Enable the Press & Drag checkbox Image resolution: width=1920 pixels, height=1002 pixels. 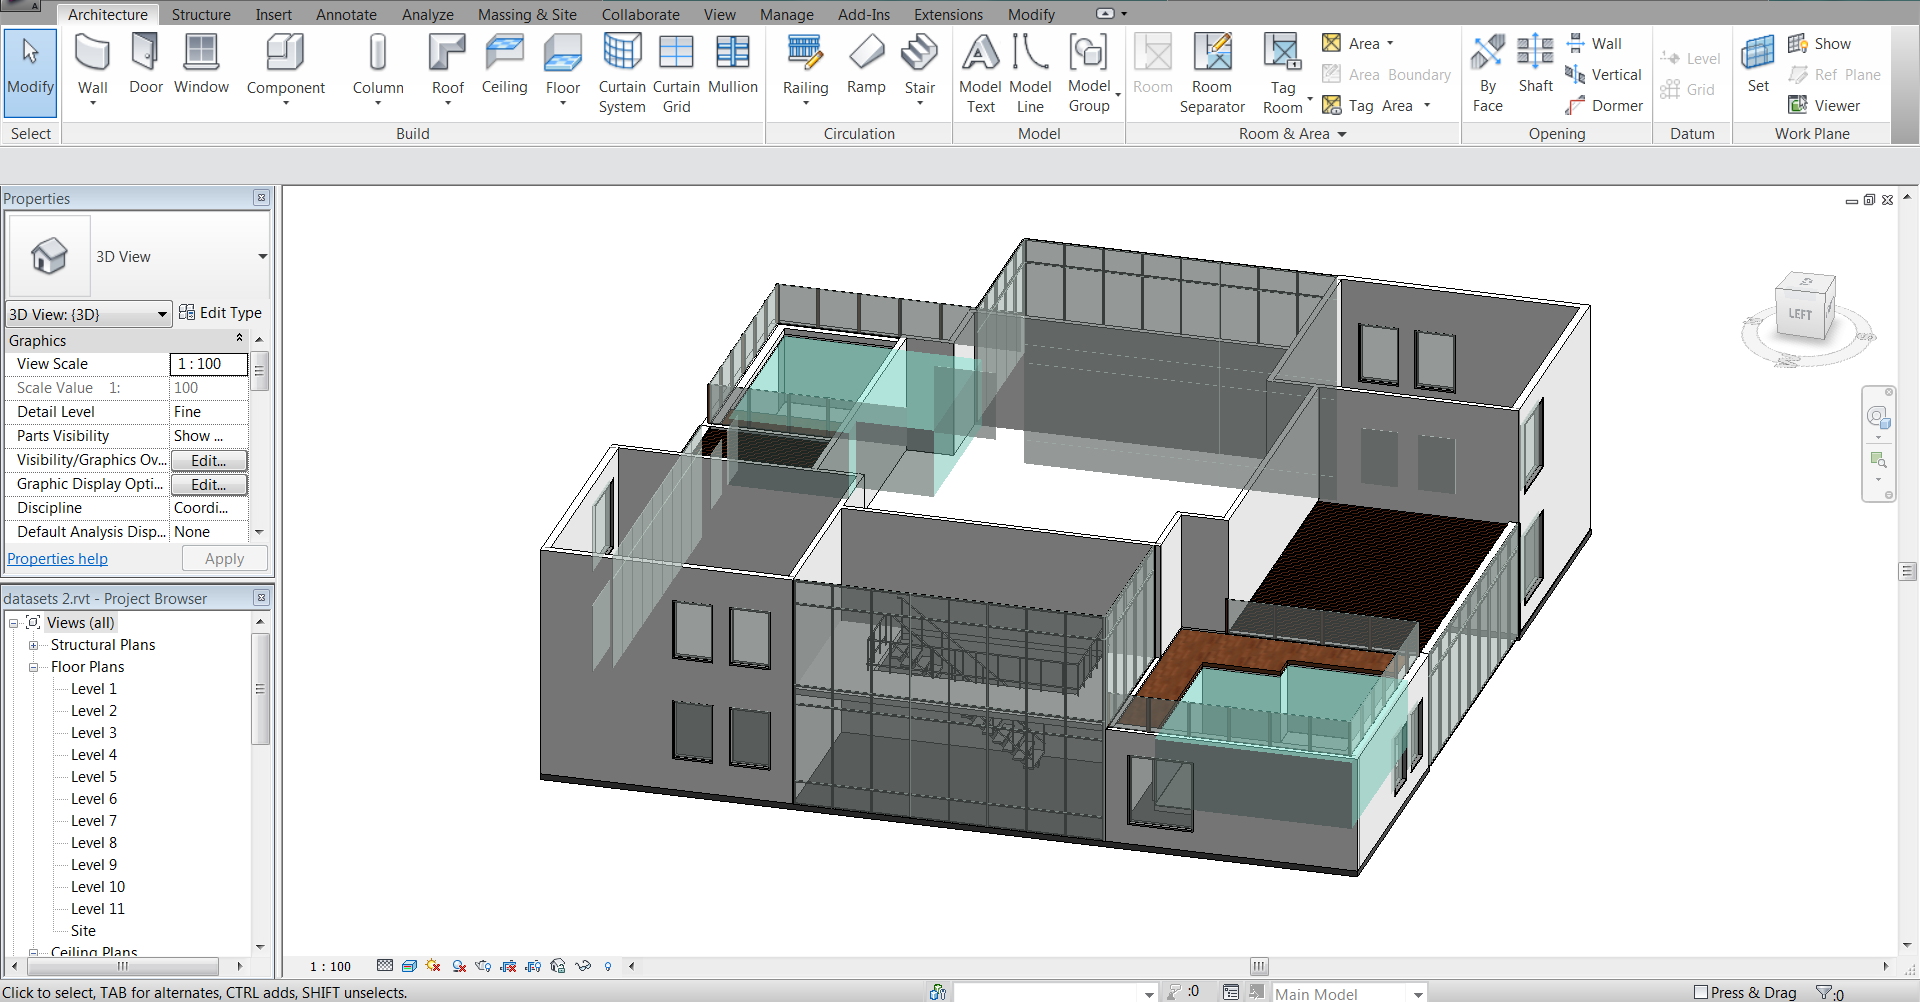point(1700,992)
